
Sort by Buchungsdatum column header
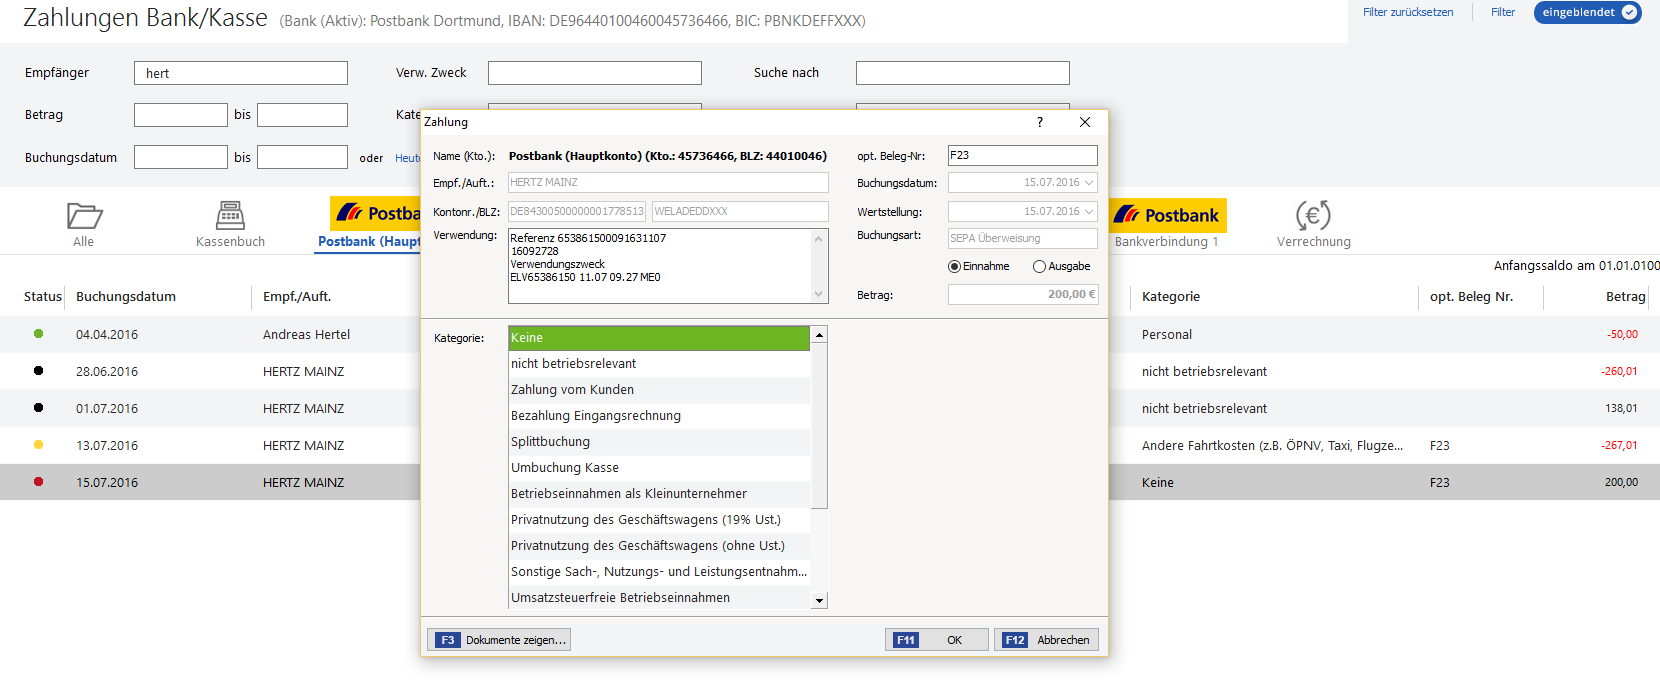pos(126,296)
